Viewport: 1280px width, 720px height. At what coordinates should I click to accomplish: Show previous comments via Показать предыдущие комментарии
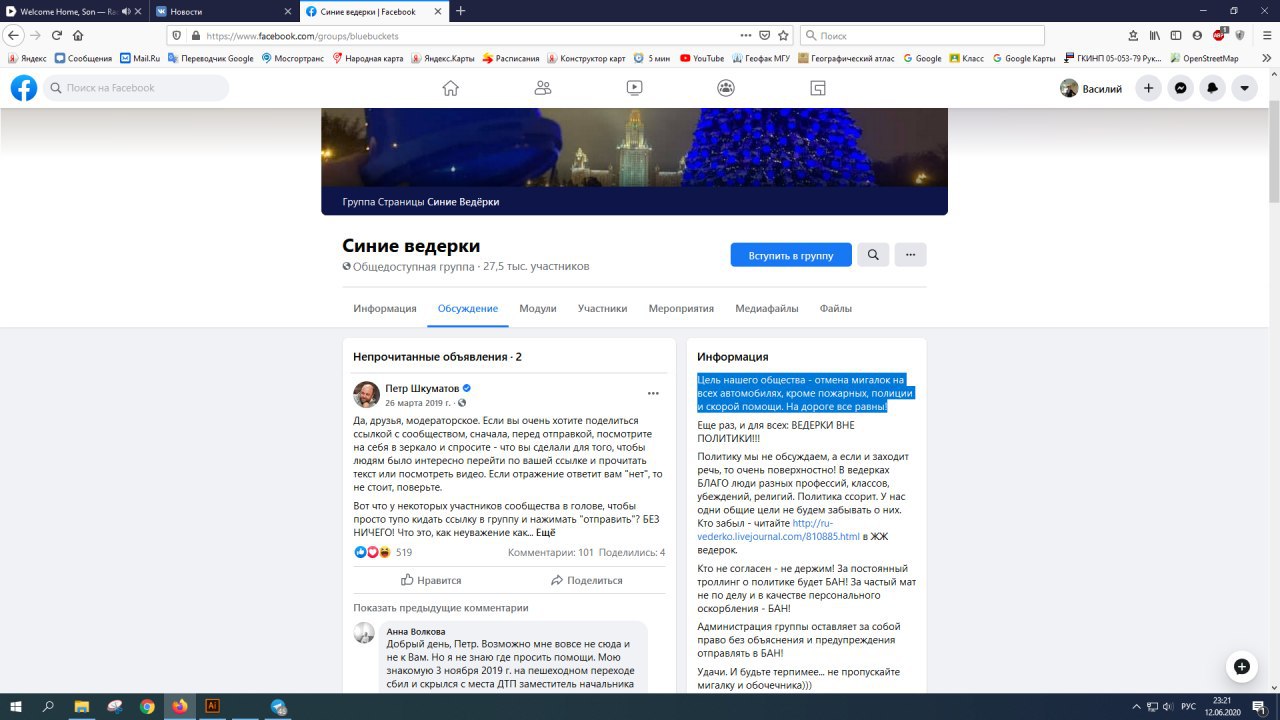(x=441, y=608)
